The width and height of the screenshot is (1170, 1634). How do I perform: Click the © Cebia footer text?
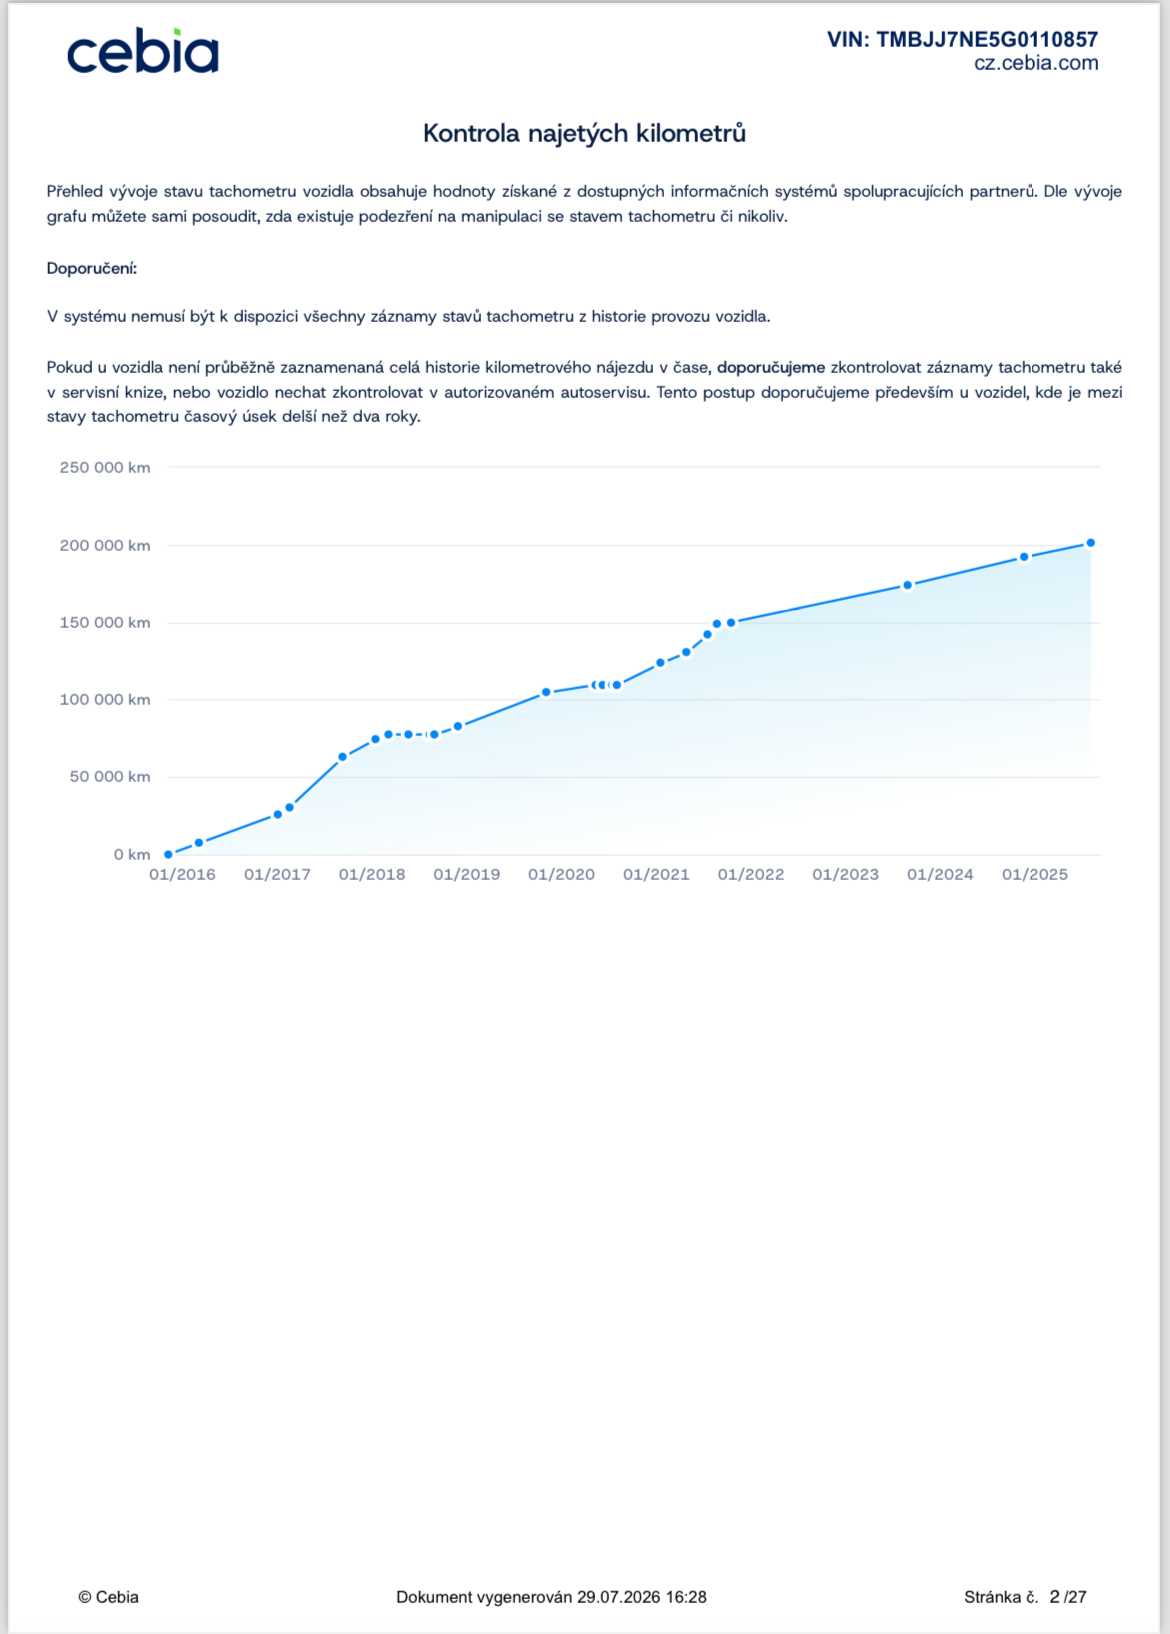pos(108,1597)
